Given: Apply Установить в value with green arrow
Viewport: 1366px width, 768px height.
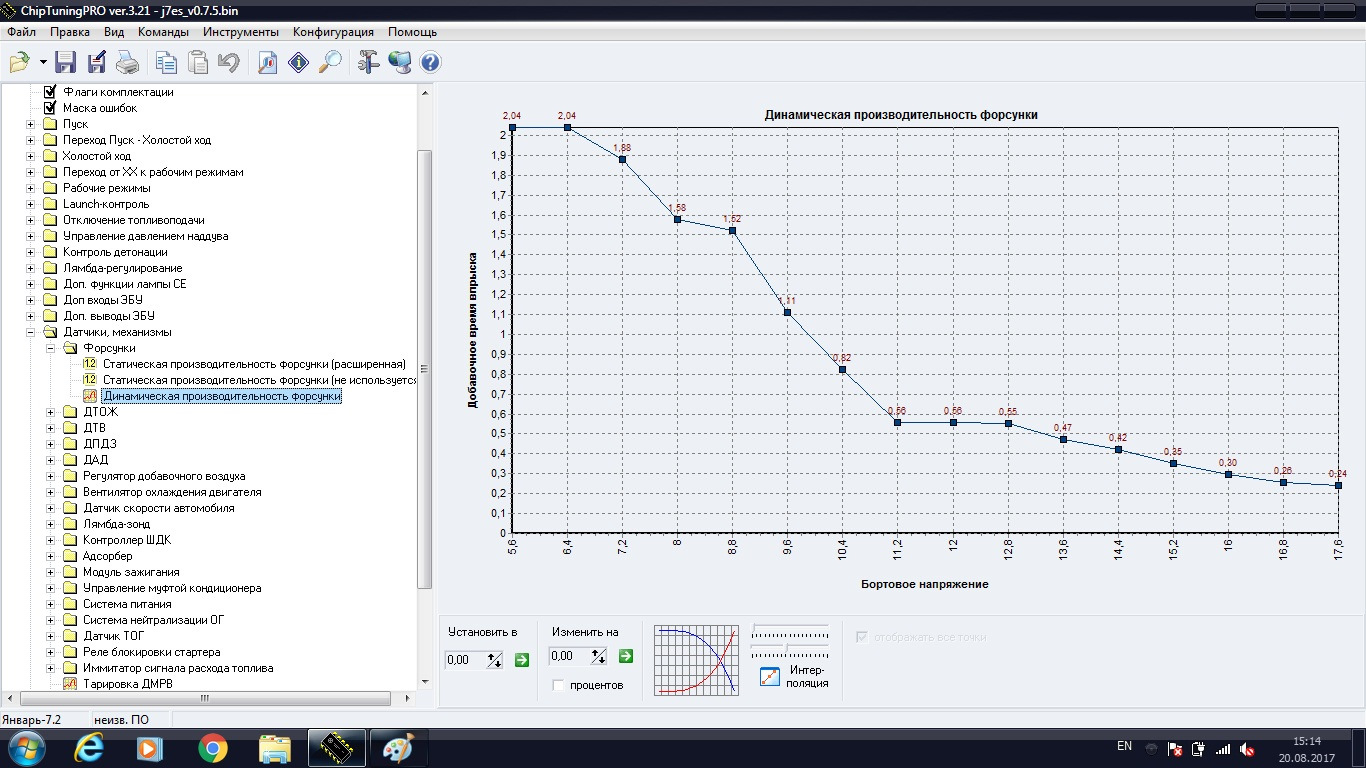Looking at the screenshot, I should click(x=521, y=659).
